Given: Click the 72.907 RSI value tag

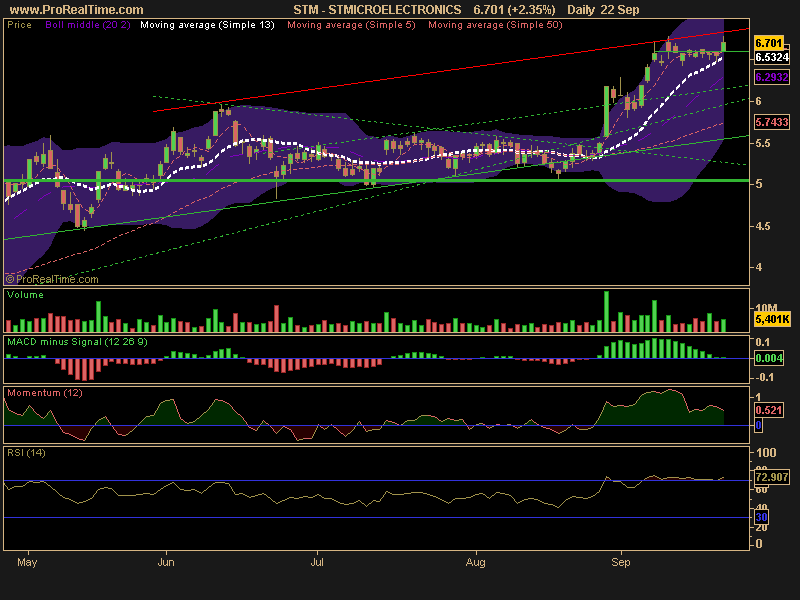Looking at the screenshot, I should (x=771, y=479).
